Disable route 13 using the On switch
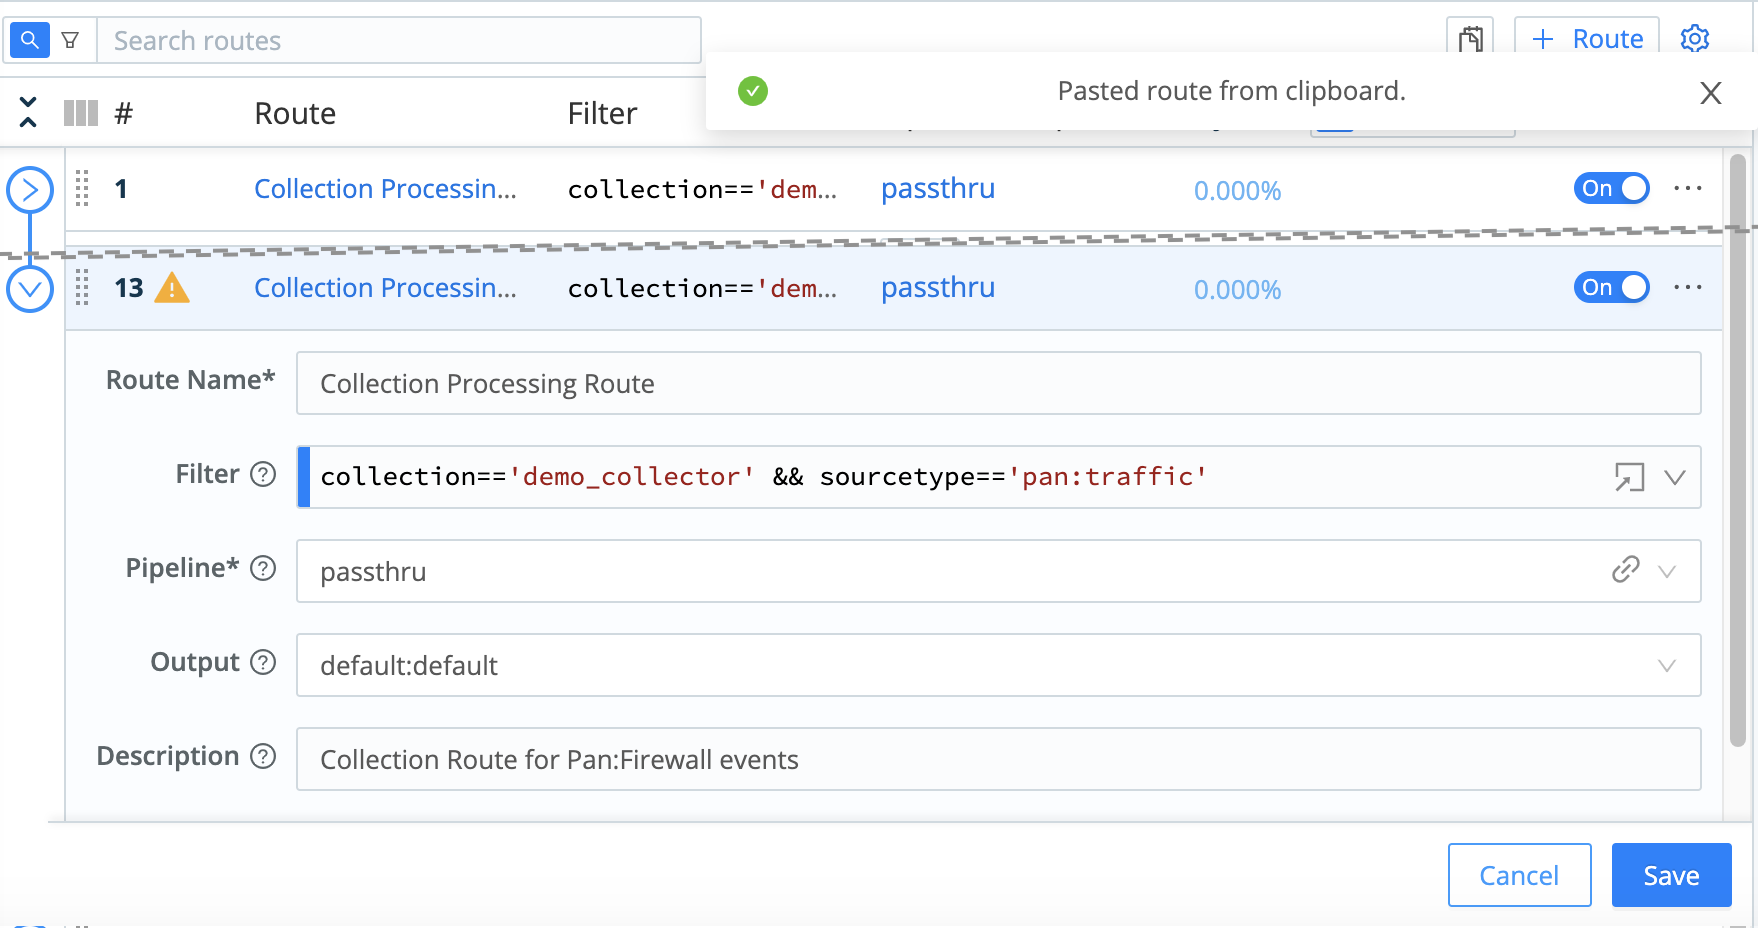Screen dimensions: 1758x928 coord(1611,288)
